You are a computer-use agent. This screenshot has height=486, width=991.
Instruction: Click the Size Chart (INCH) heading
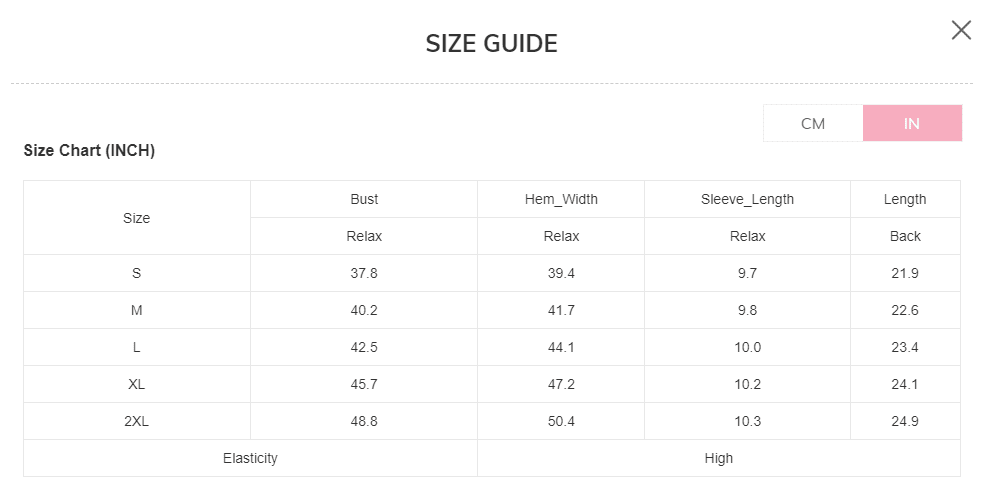point(89,150)
